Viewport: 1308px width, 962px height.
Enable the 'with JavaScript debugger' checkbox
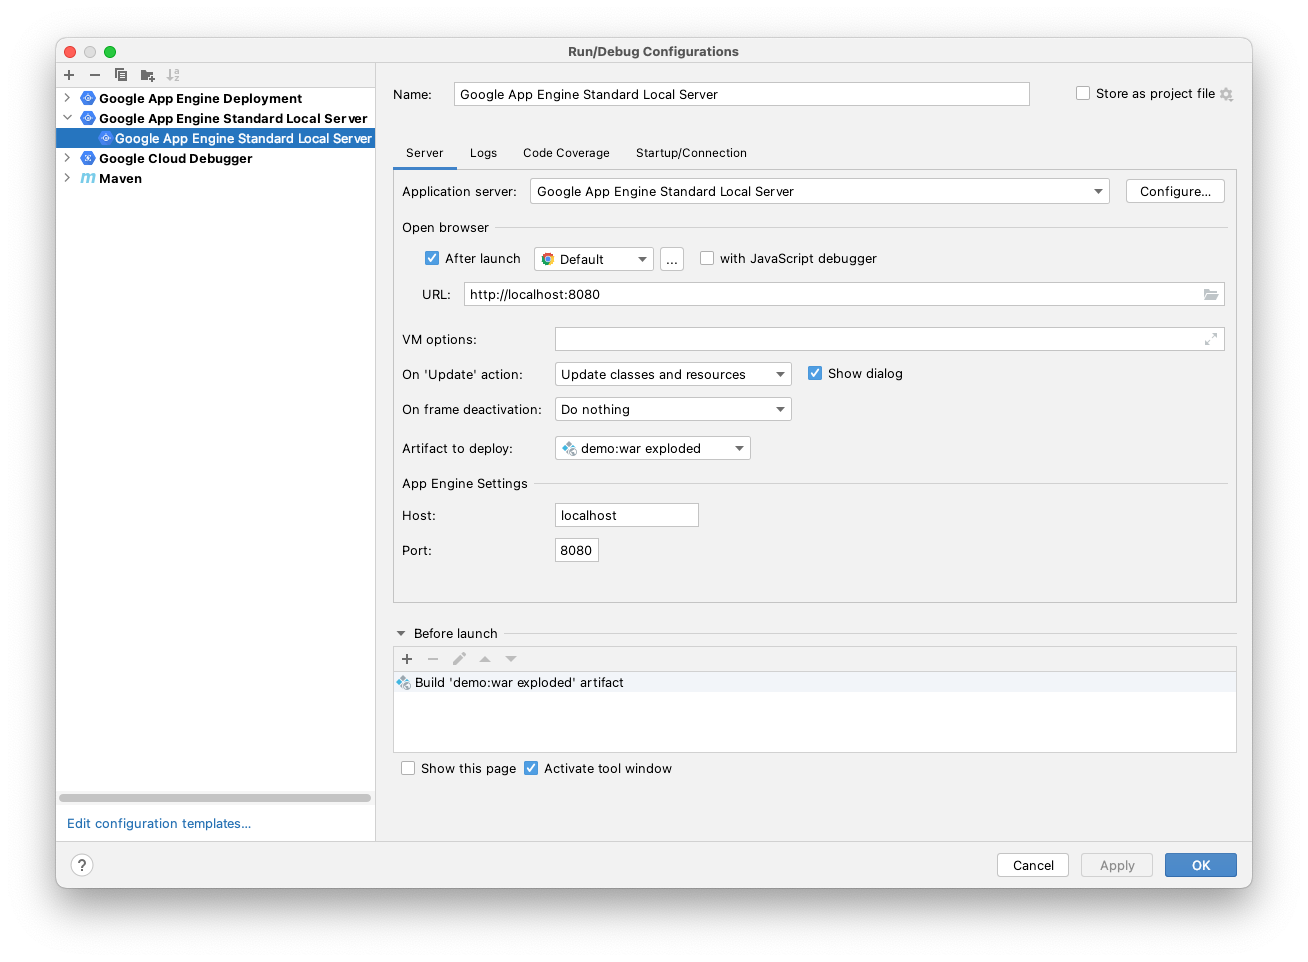point(707,258)
